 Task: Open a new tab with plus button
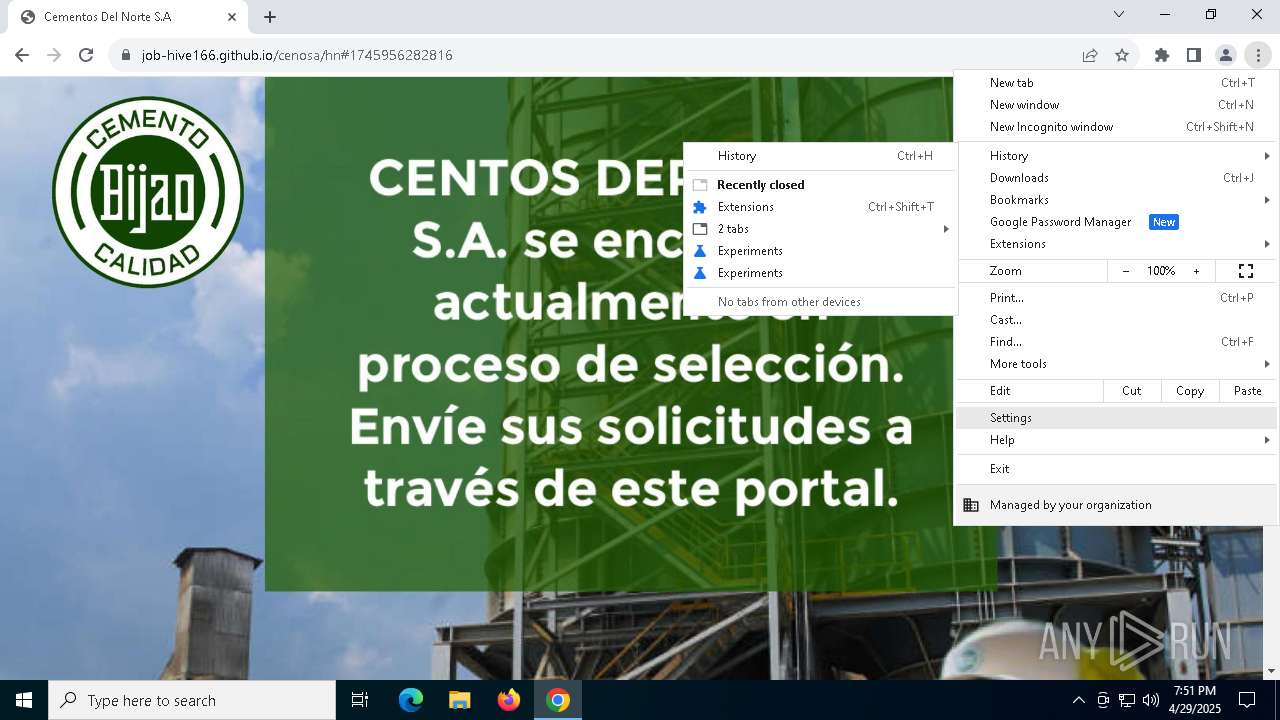[x=270, y=17]
